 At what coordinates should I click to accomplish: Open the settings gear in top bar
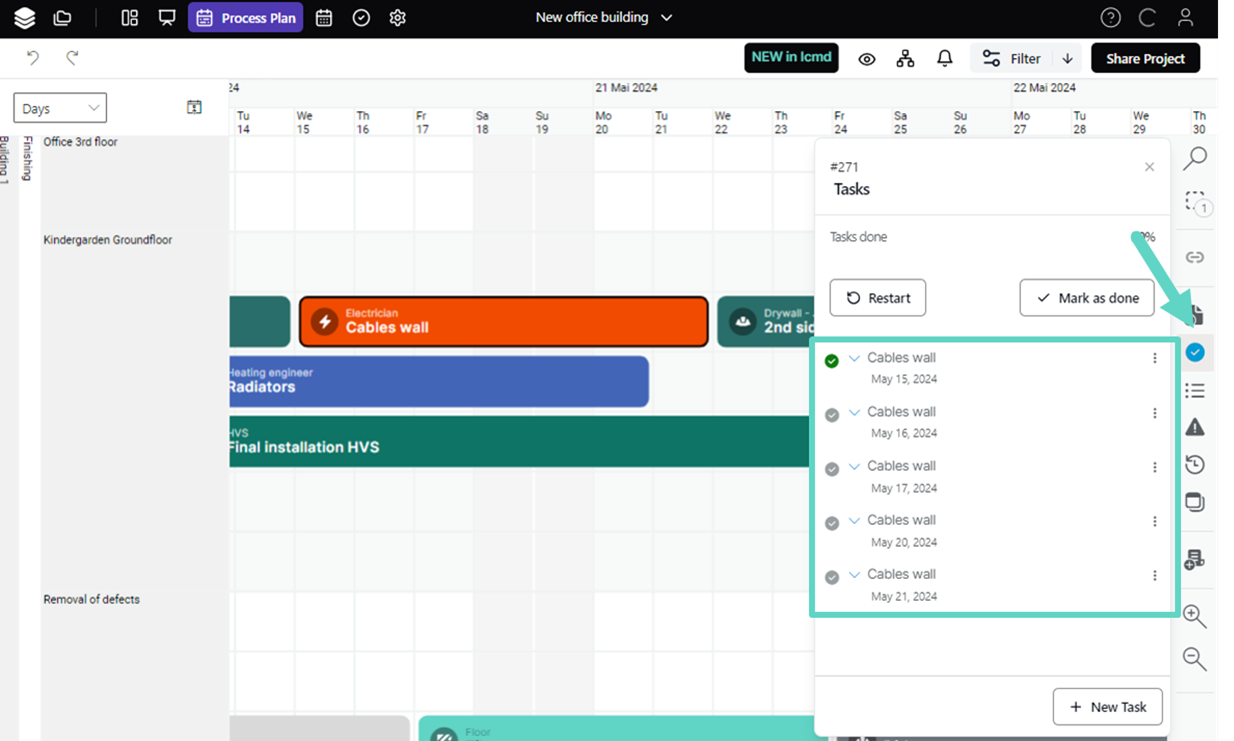[397, 18]
